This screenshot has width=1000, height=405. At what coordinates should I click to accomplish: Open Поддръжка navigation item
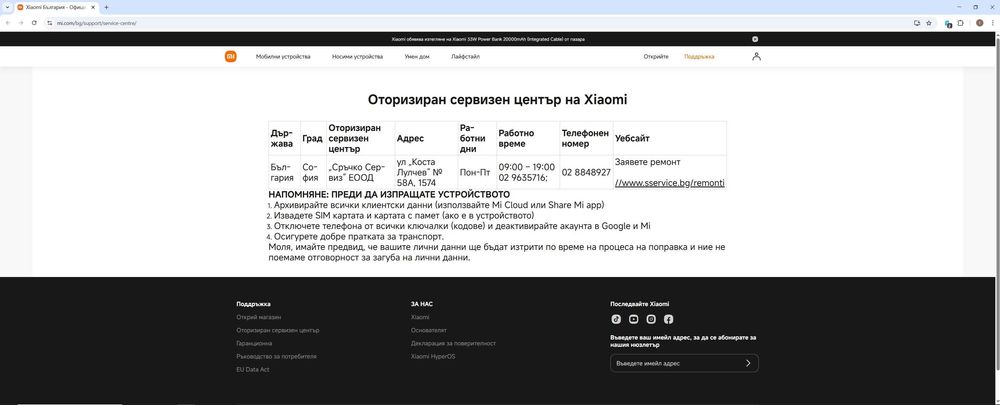pos(699,57)
